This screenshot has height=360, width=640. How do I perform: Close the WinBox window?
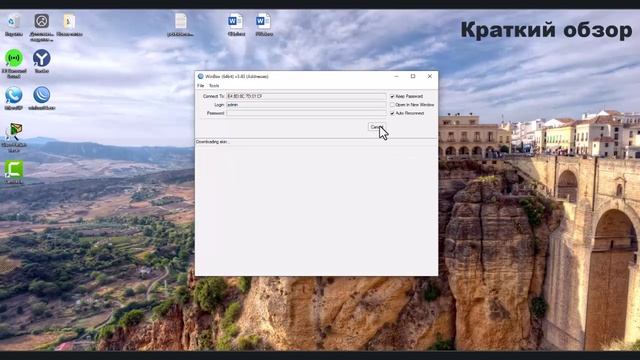(430, 76)
